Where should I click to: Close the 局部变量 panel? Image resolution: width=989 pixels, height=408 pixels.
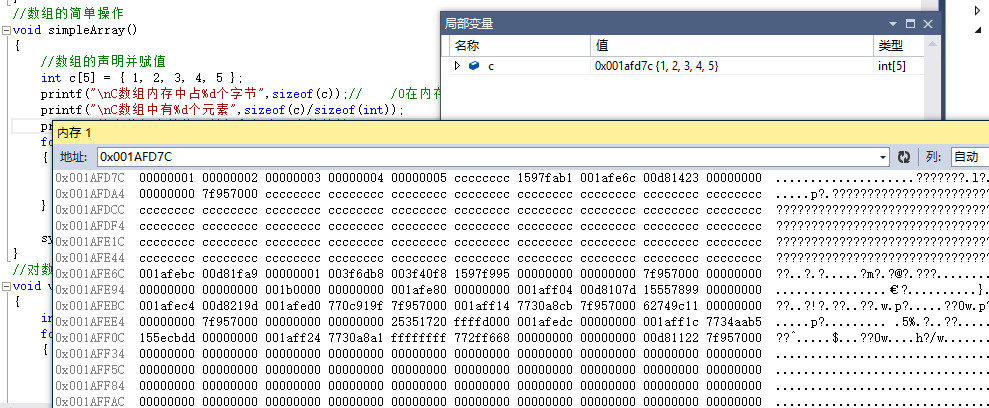point(927,24)
